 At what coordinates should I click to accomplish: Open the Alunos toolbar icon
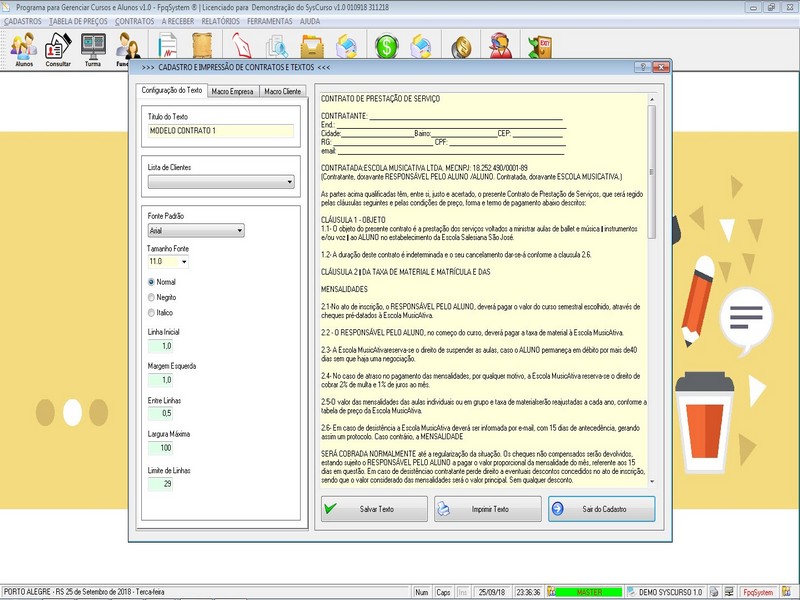pyautogui.click(x=23, y=49)
